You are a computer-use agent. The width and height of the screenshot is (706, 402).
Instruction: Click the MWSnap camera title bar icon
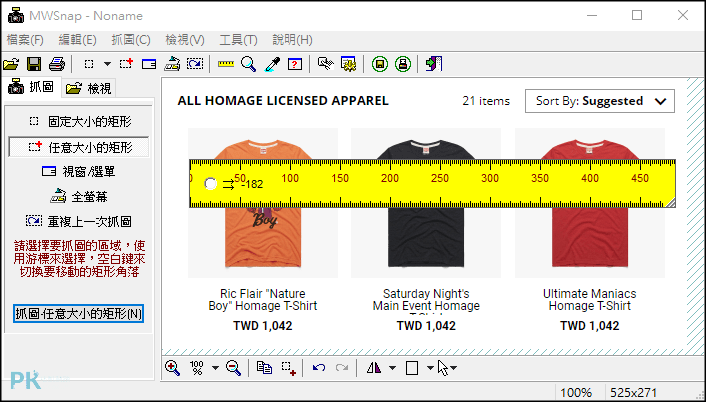16,16
